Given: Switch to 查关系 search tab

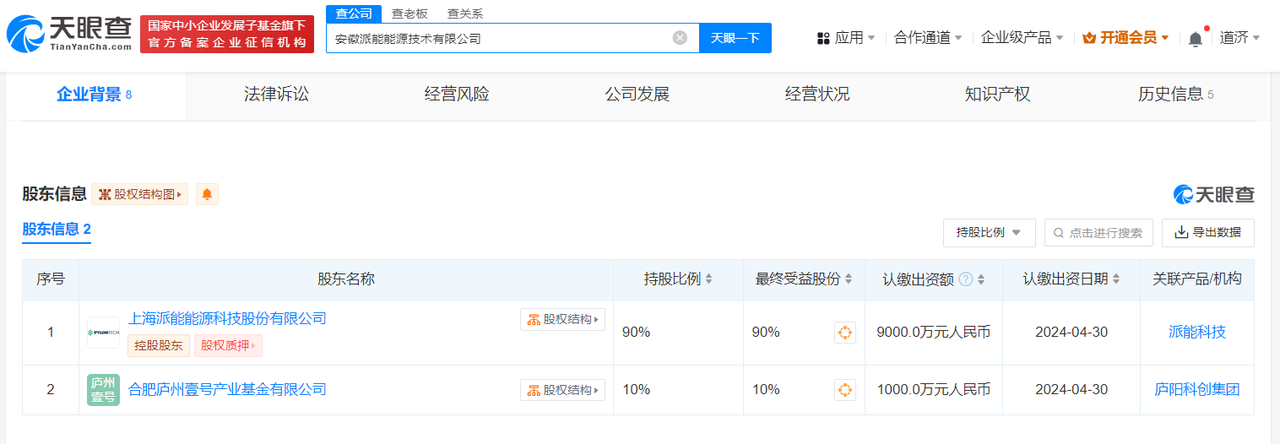Looking at the screenshot, I should (465, 14).
